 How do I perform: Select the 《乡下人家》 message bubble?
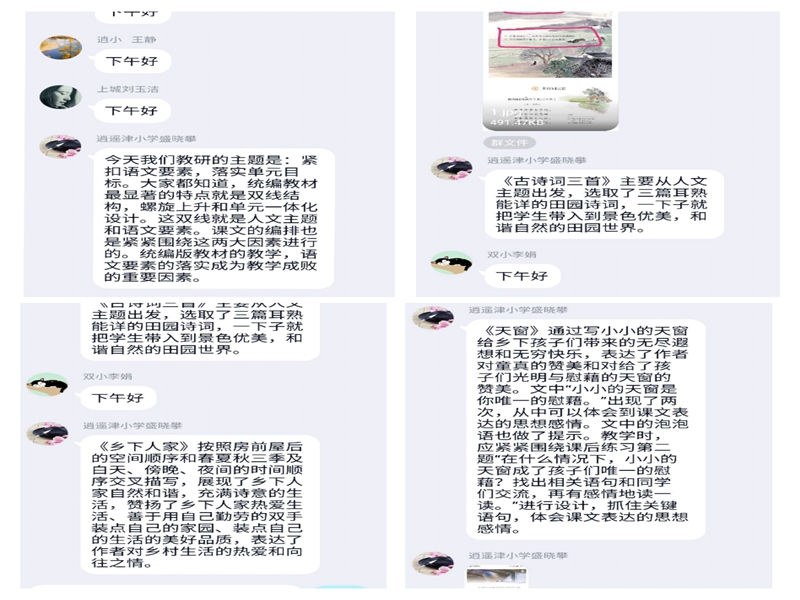pos(200,505)
